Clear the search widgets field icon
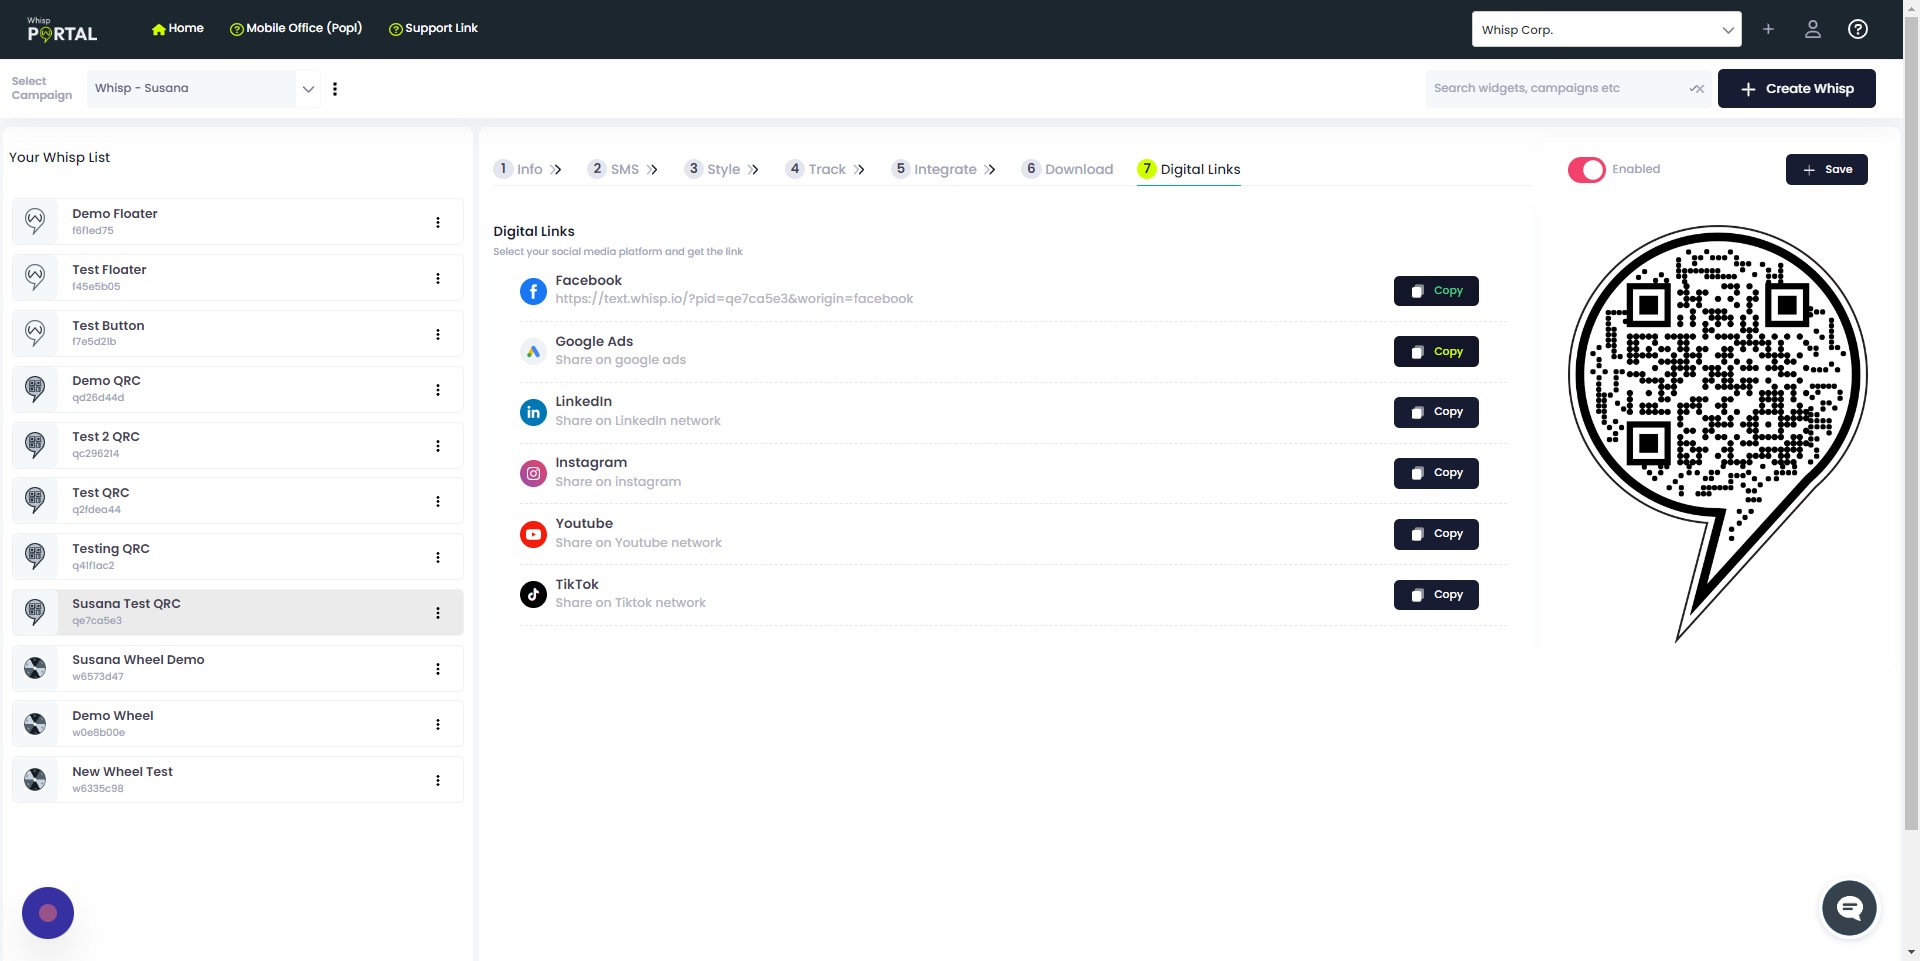The height and width of the screenshot is (961, 1920). tap(1696, 88)
